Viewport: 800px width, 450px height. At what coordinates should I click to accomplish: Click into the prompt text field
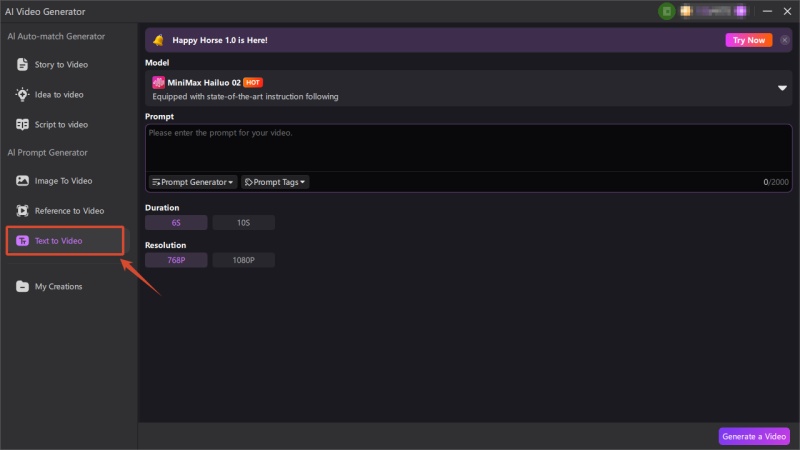click(468, 148)
